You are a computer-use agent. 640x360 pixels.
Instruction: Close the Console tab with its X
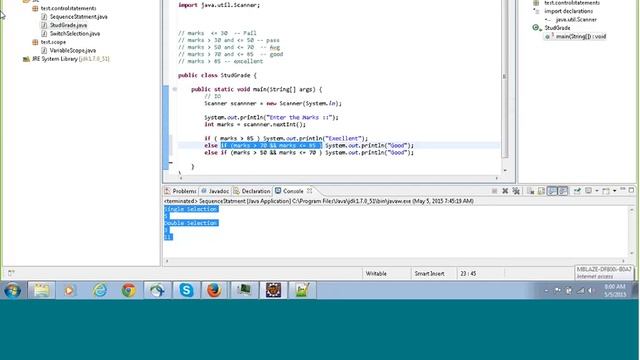pos(309,191)
